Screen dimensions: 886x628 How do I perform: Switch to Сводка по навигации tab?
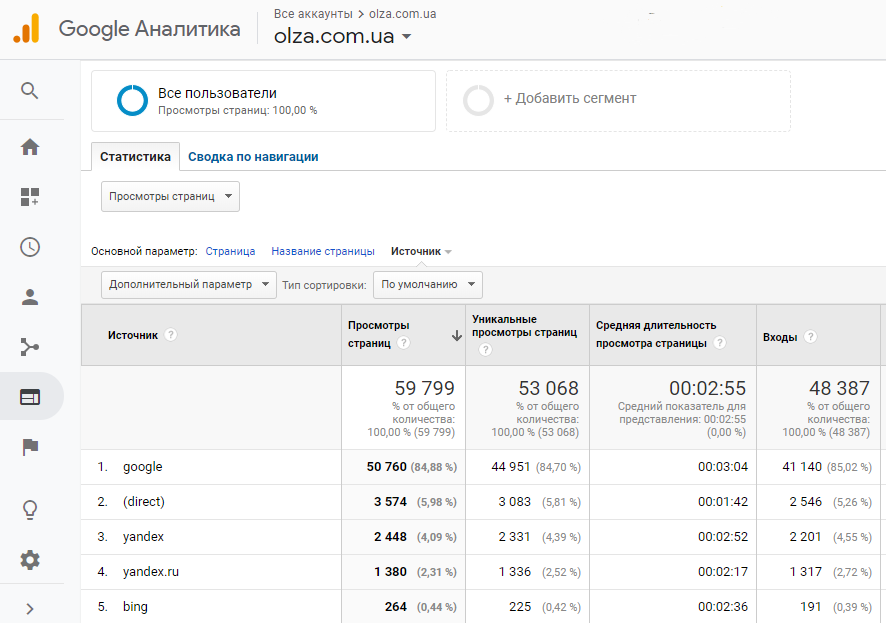pos(253,157)
